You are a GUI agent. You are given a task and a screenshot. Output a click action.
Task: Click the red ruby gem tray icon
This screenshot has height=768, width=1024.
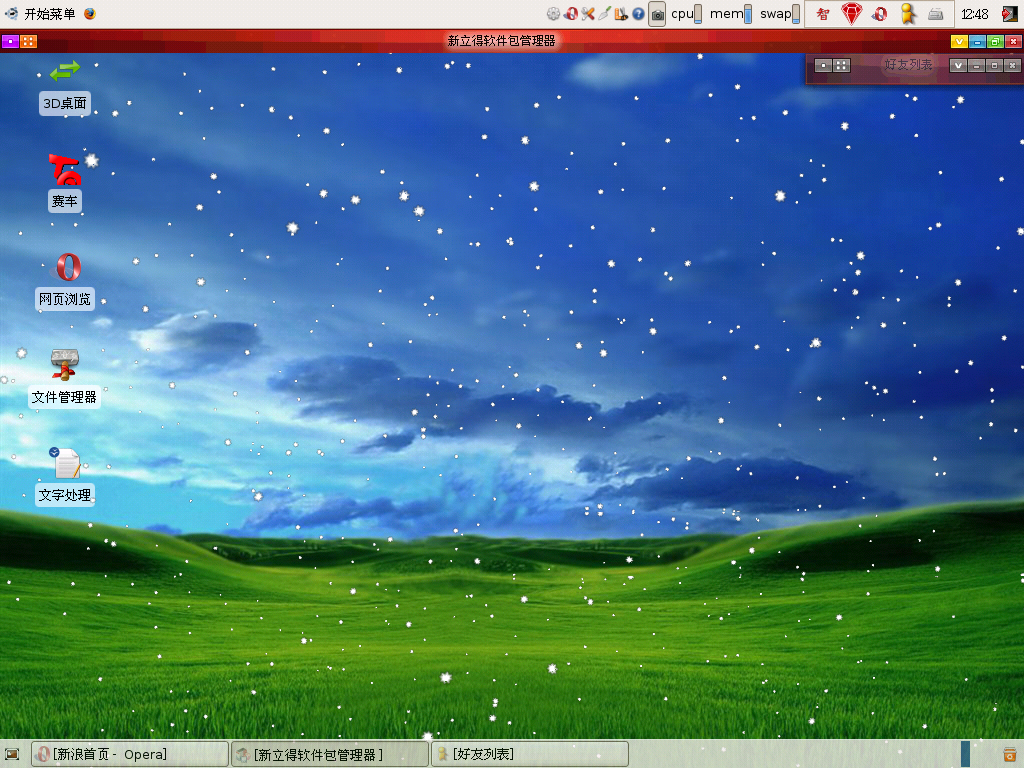pos(851,14)
